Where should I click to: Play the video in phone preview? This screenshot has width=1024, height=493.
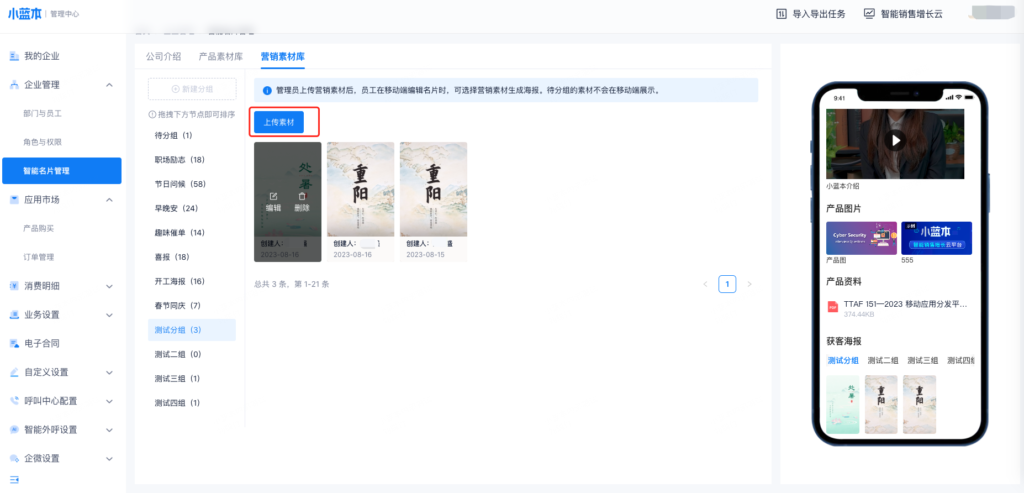895,140
